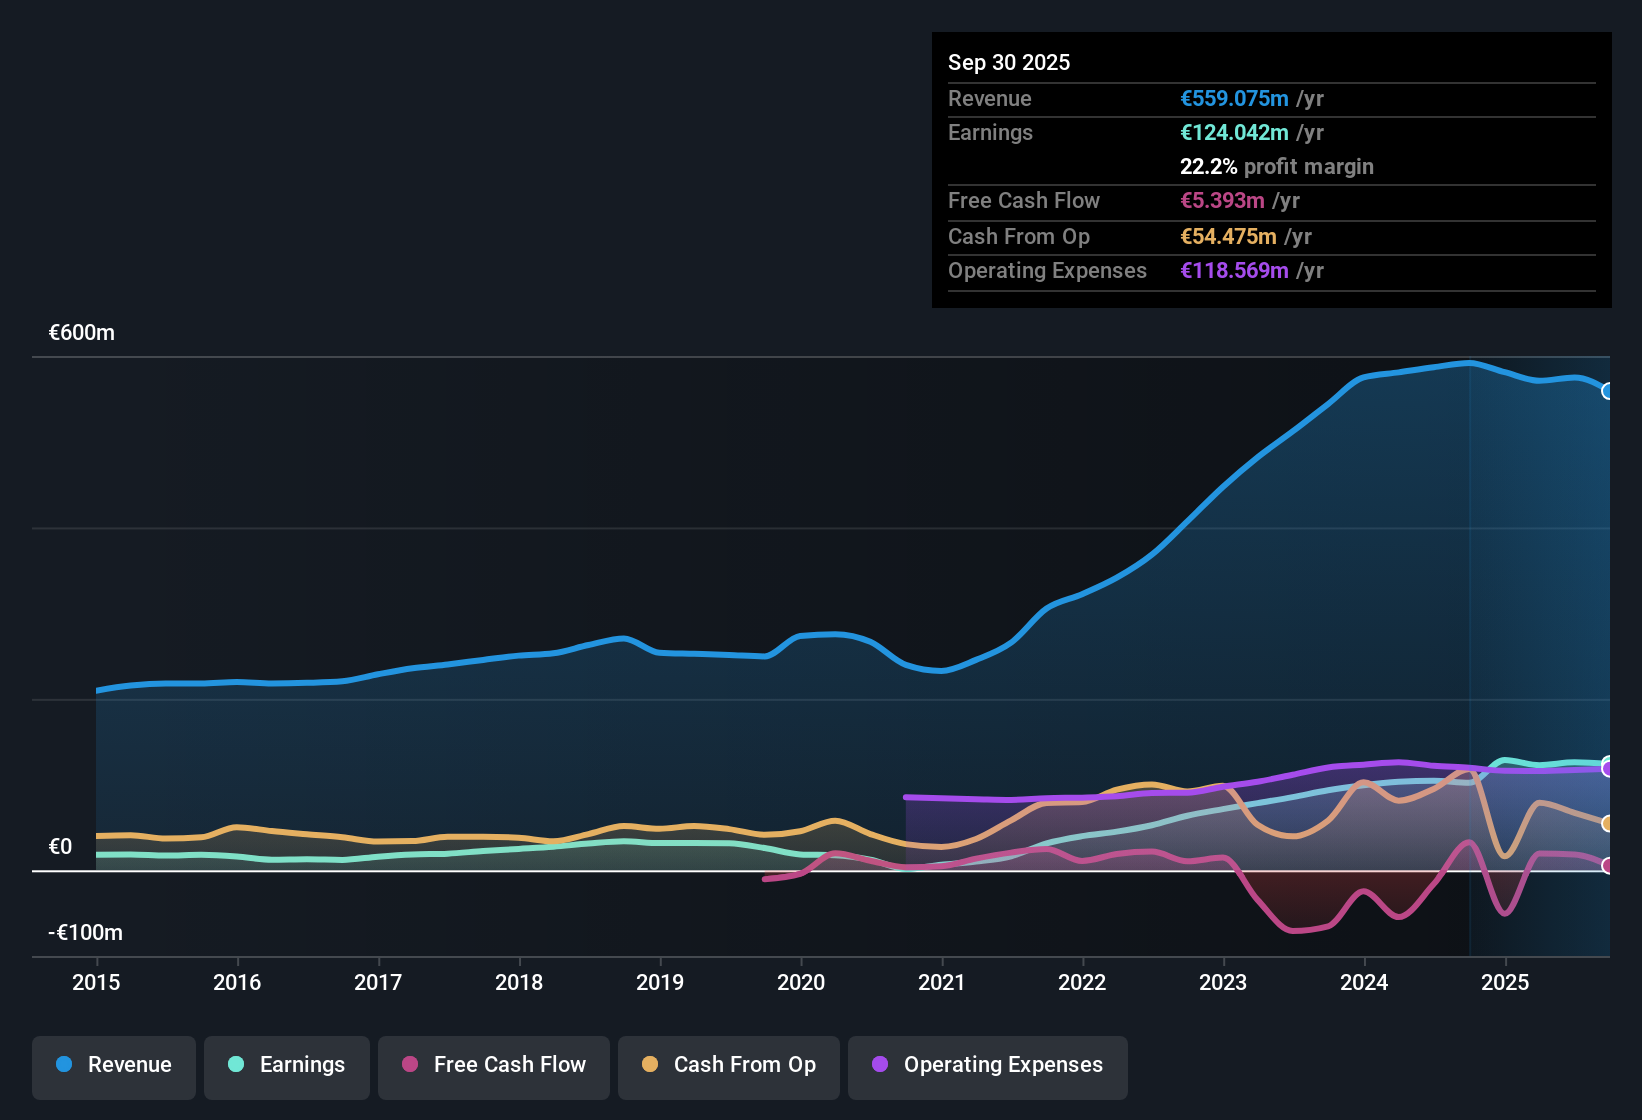Select the Free Cash Flow legend tab
This screenshot has height=1120, width=1642.
[x=493, y=1065]
